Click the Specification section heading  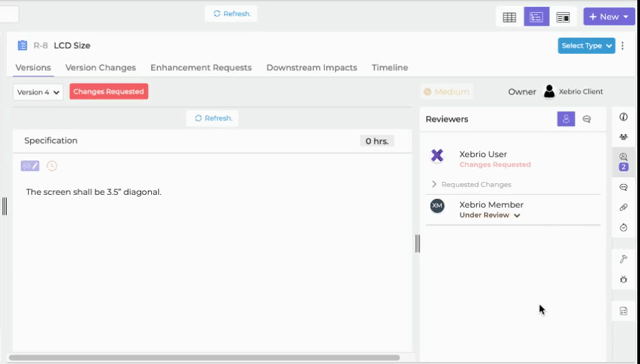[x=51, y=141]
